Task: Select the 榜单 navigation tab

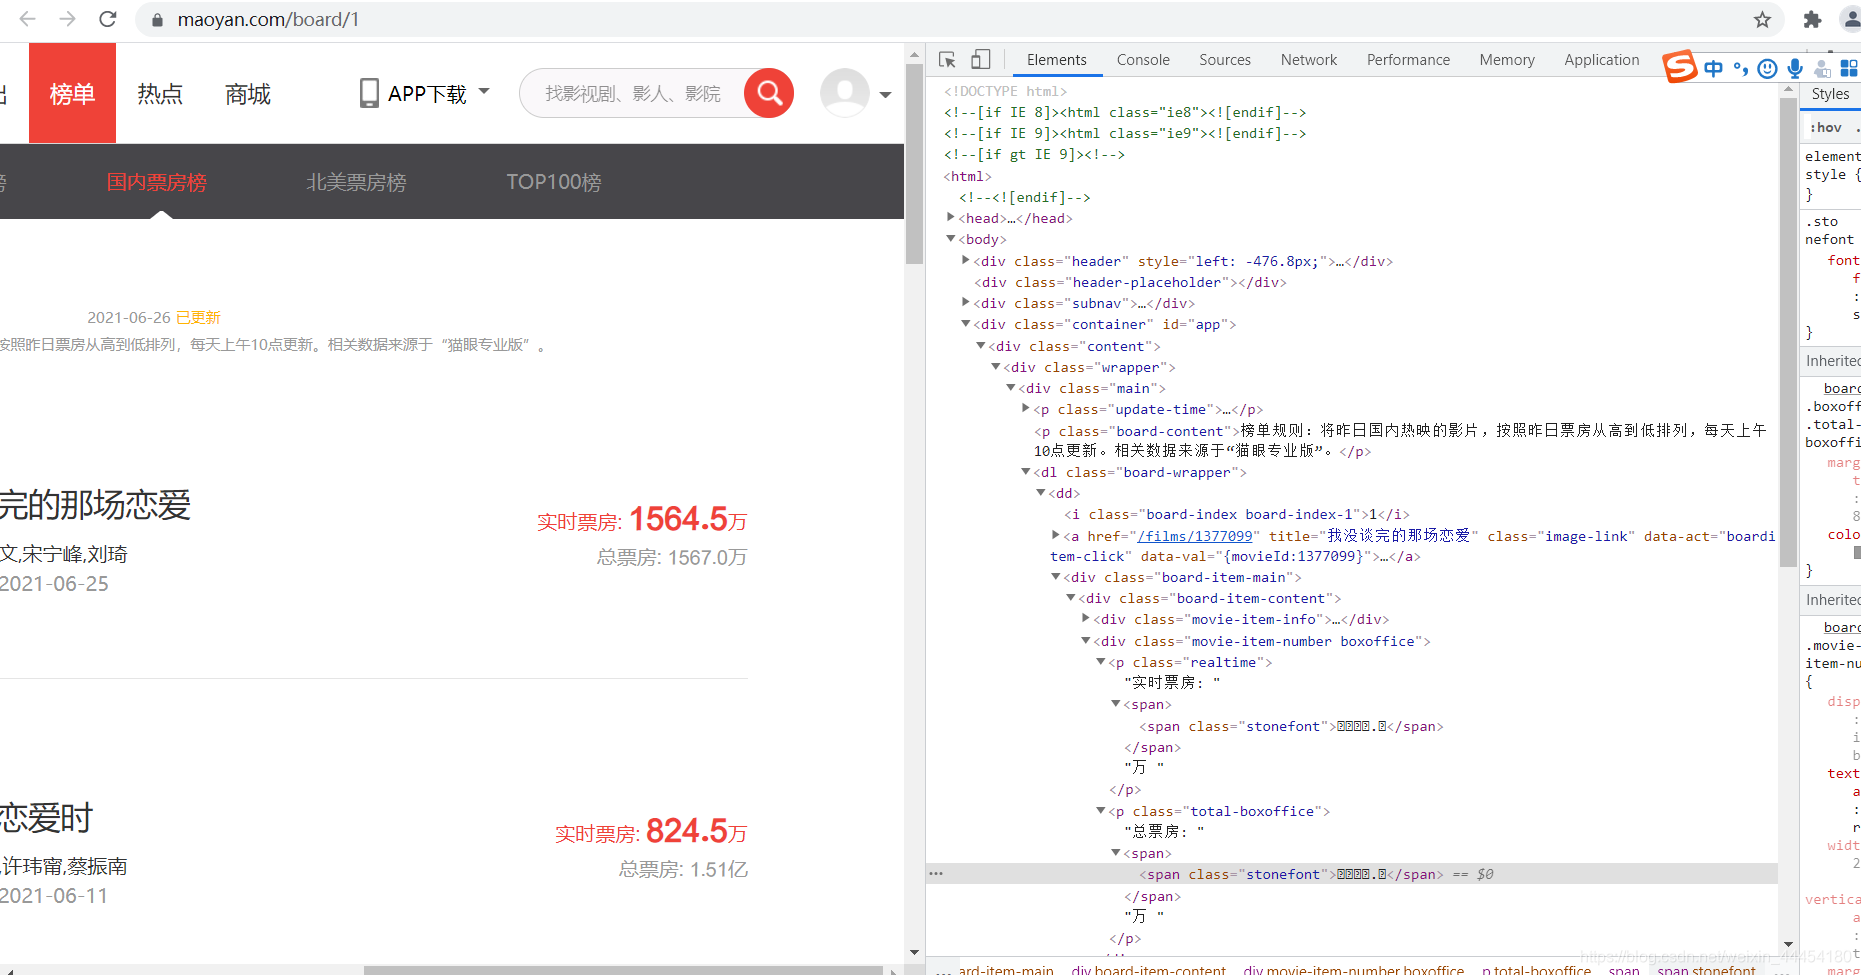Action: coord(72,93)
